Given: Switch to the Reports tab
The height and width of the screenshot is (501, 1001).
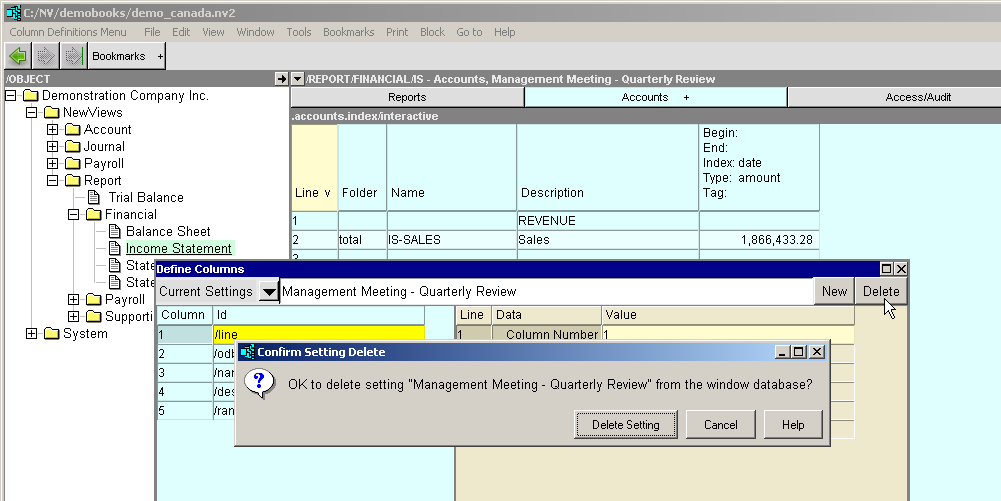Looking at the screenshot, I should [x=407, y=97].
